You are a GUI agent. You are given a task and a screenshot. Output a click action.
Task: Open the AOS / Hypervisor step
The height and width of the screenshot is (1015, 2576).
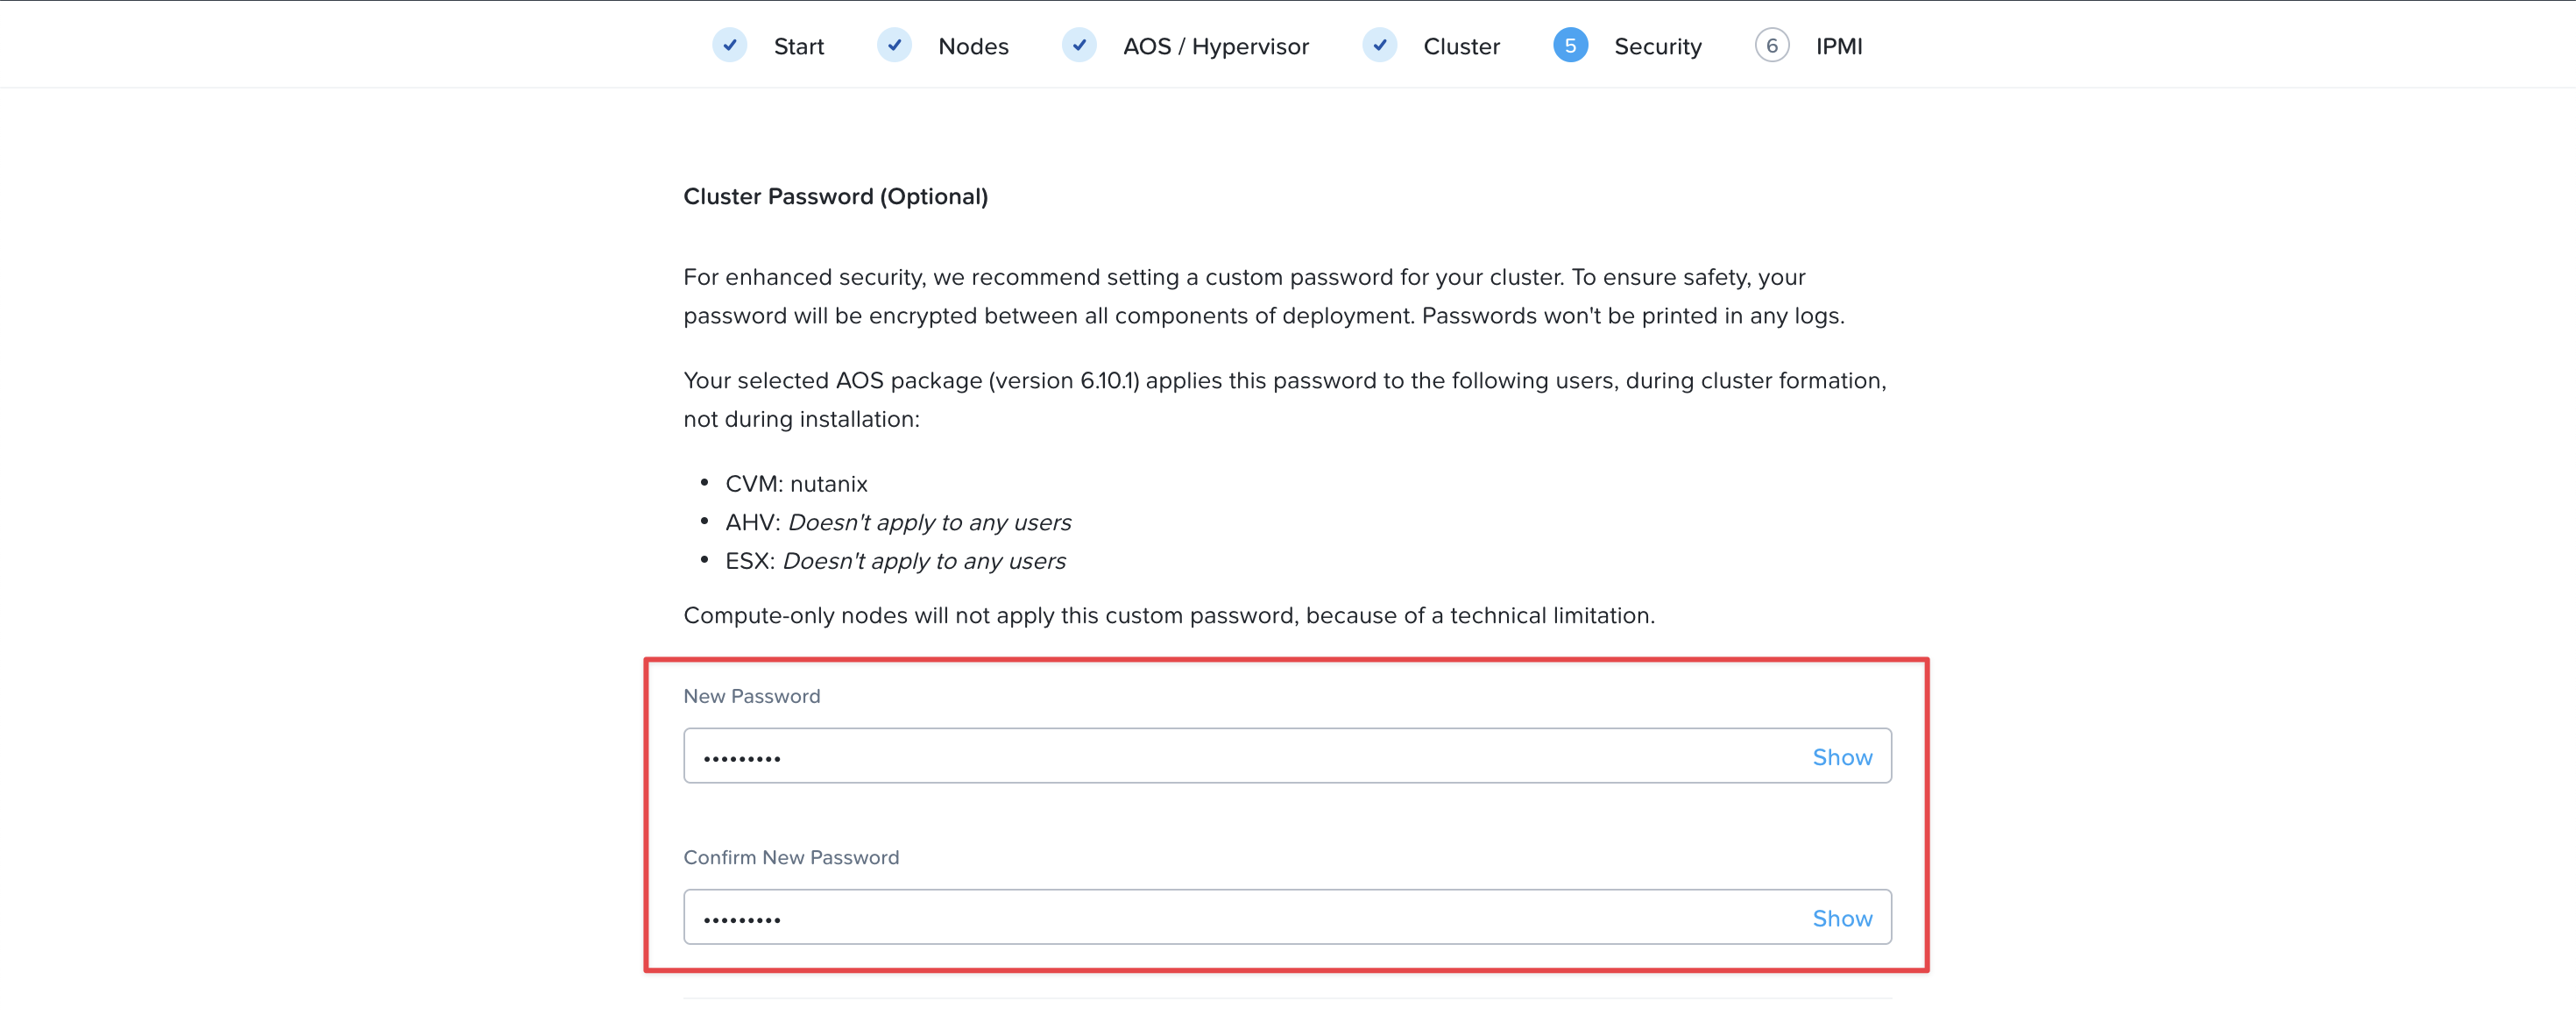pos(1215,46)
